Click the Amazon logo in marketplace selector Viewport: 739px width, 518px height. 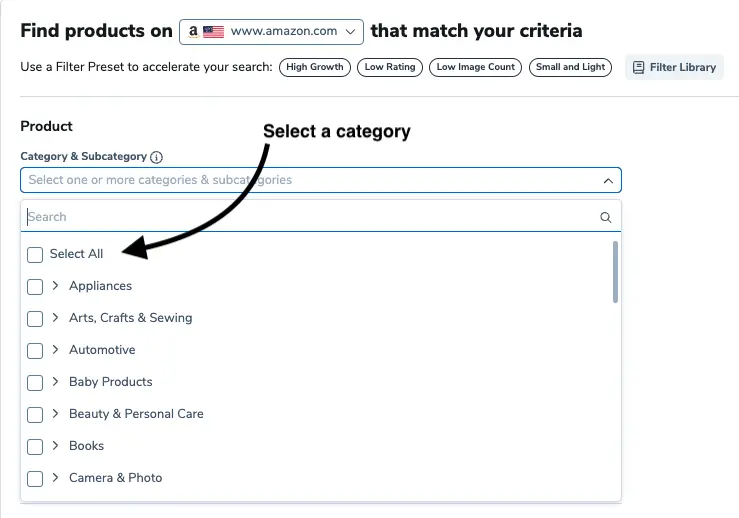[193, 31]
